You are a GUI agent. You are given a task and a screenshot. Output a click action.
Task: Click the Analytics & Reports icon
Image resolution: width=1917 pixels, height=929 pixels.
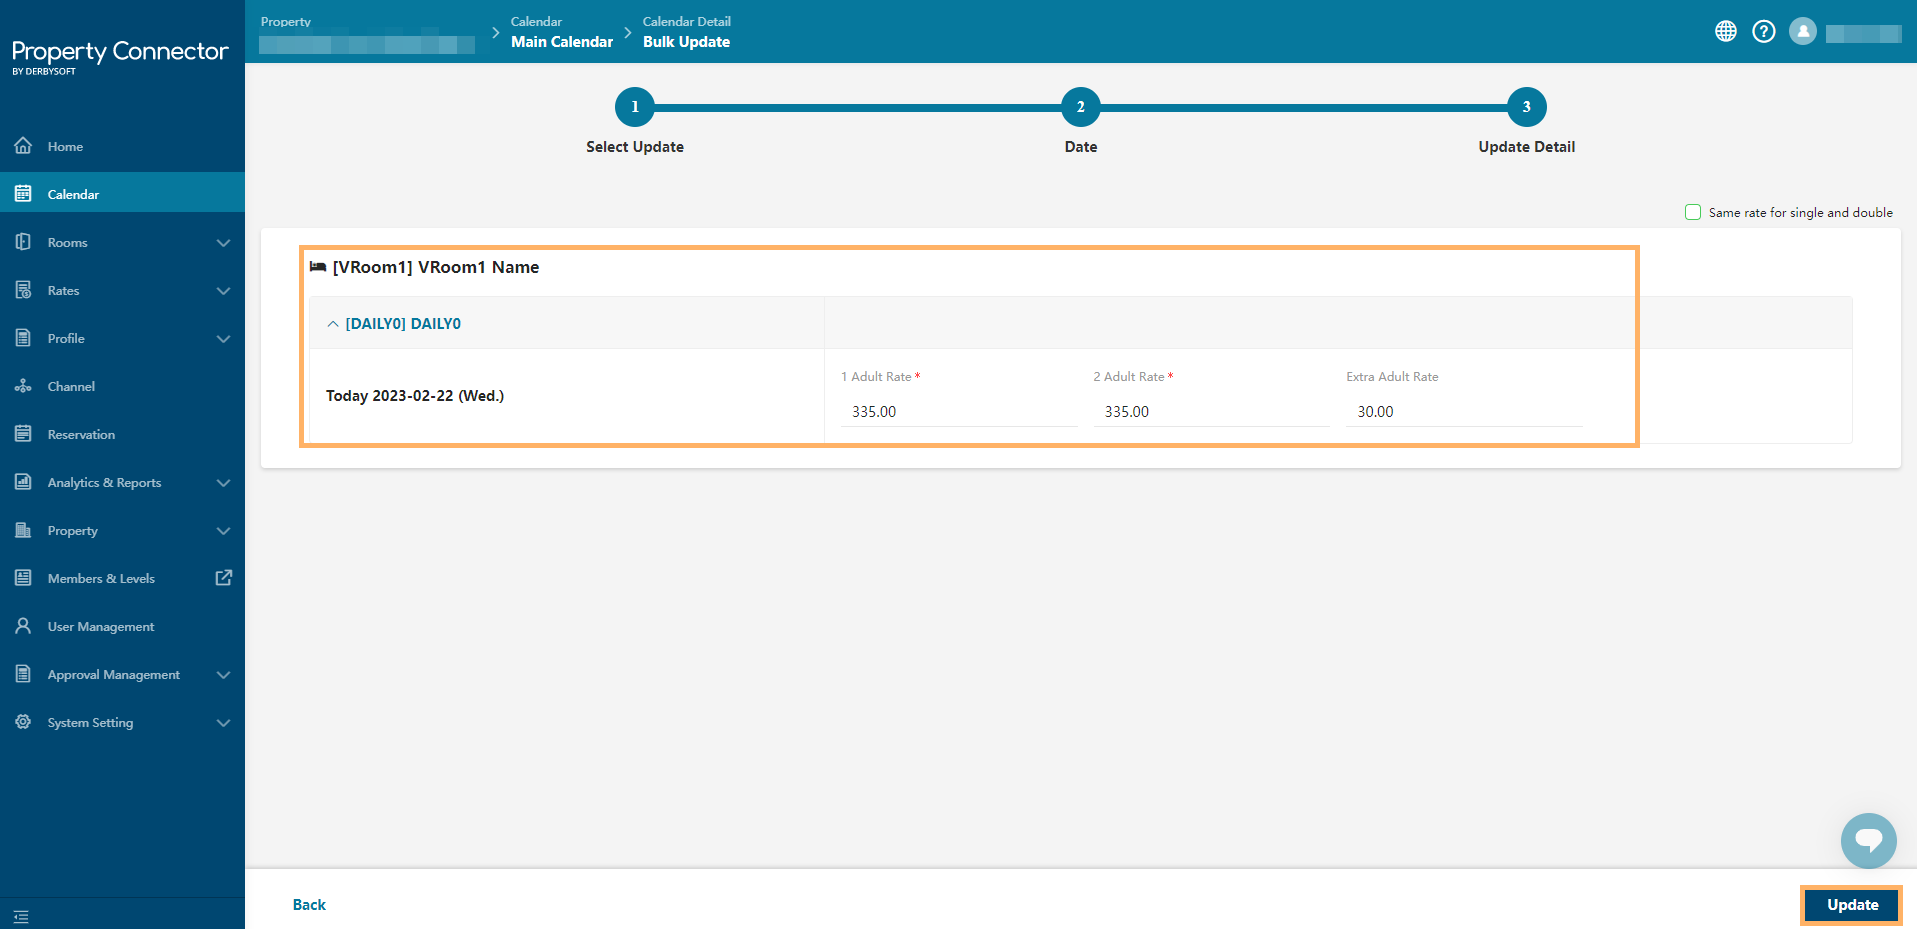pyautogui.click(x=23, y=482)
